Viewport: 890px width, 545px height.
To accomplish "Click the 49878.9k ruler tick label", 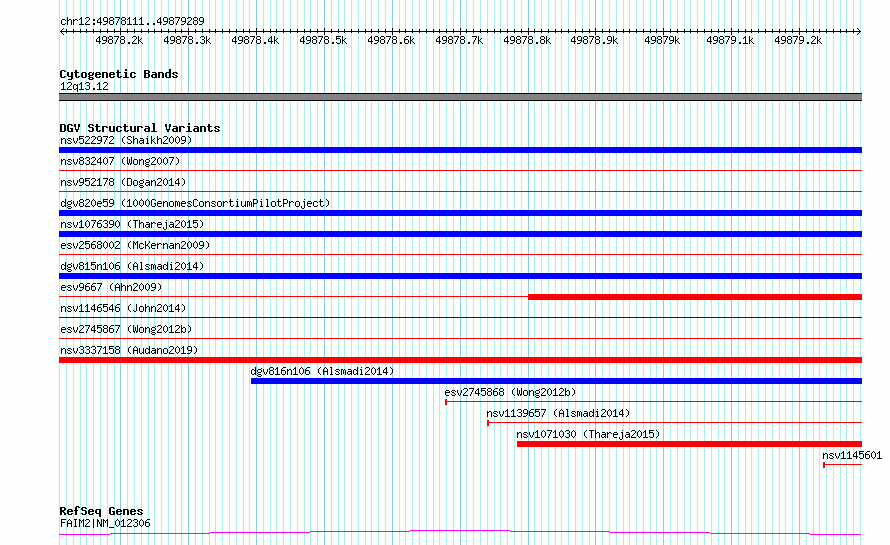I will (594, 40).
